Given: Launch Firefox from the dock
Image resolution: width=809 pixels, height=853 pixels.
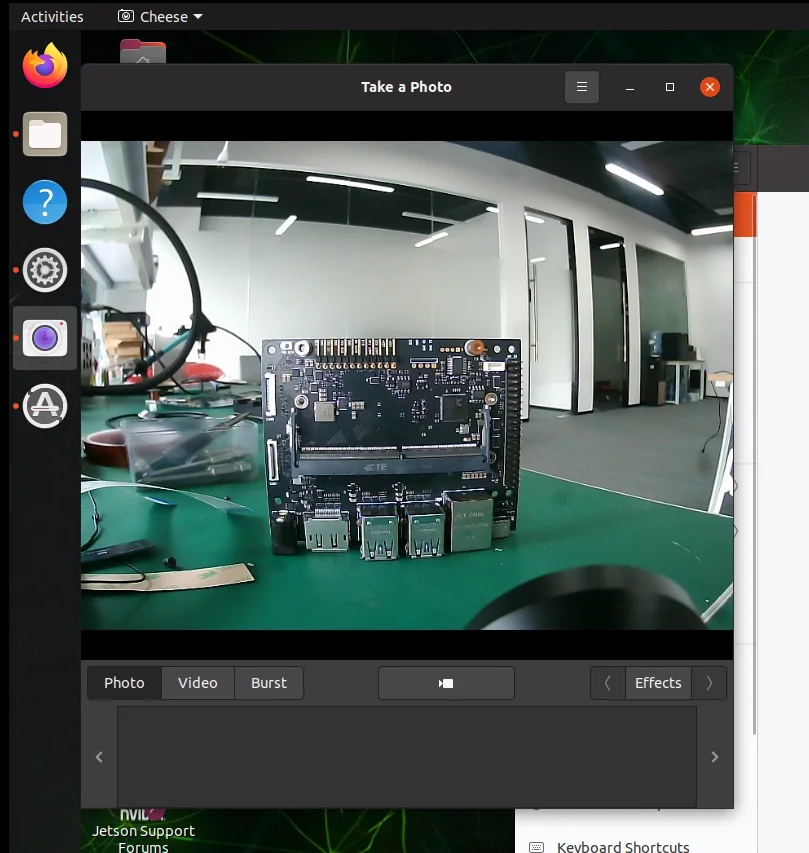Looking at the screenshot, I should (x=45, y=66).
